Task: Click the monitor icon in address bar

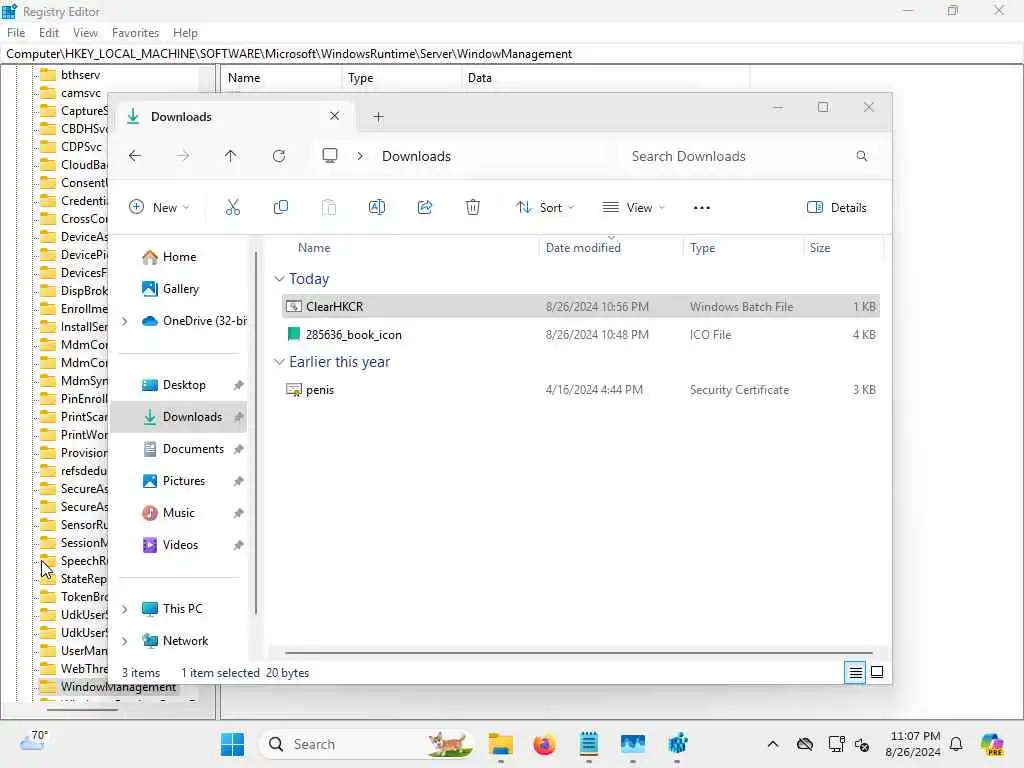Action: click(330, 155)
